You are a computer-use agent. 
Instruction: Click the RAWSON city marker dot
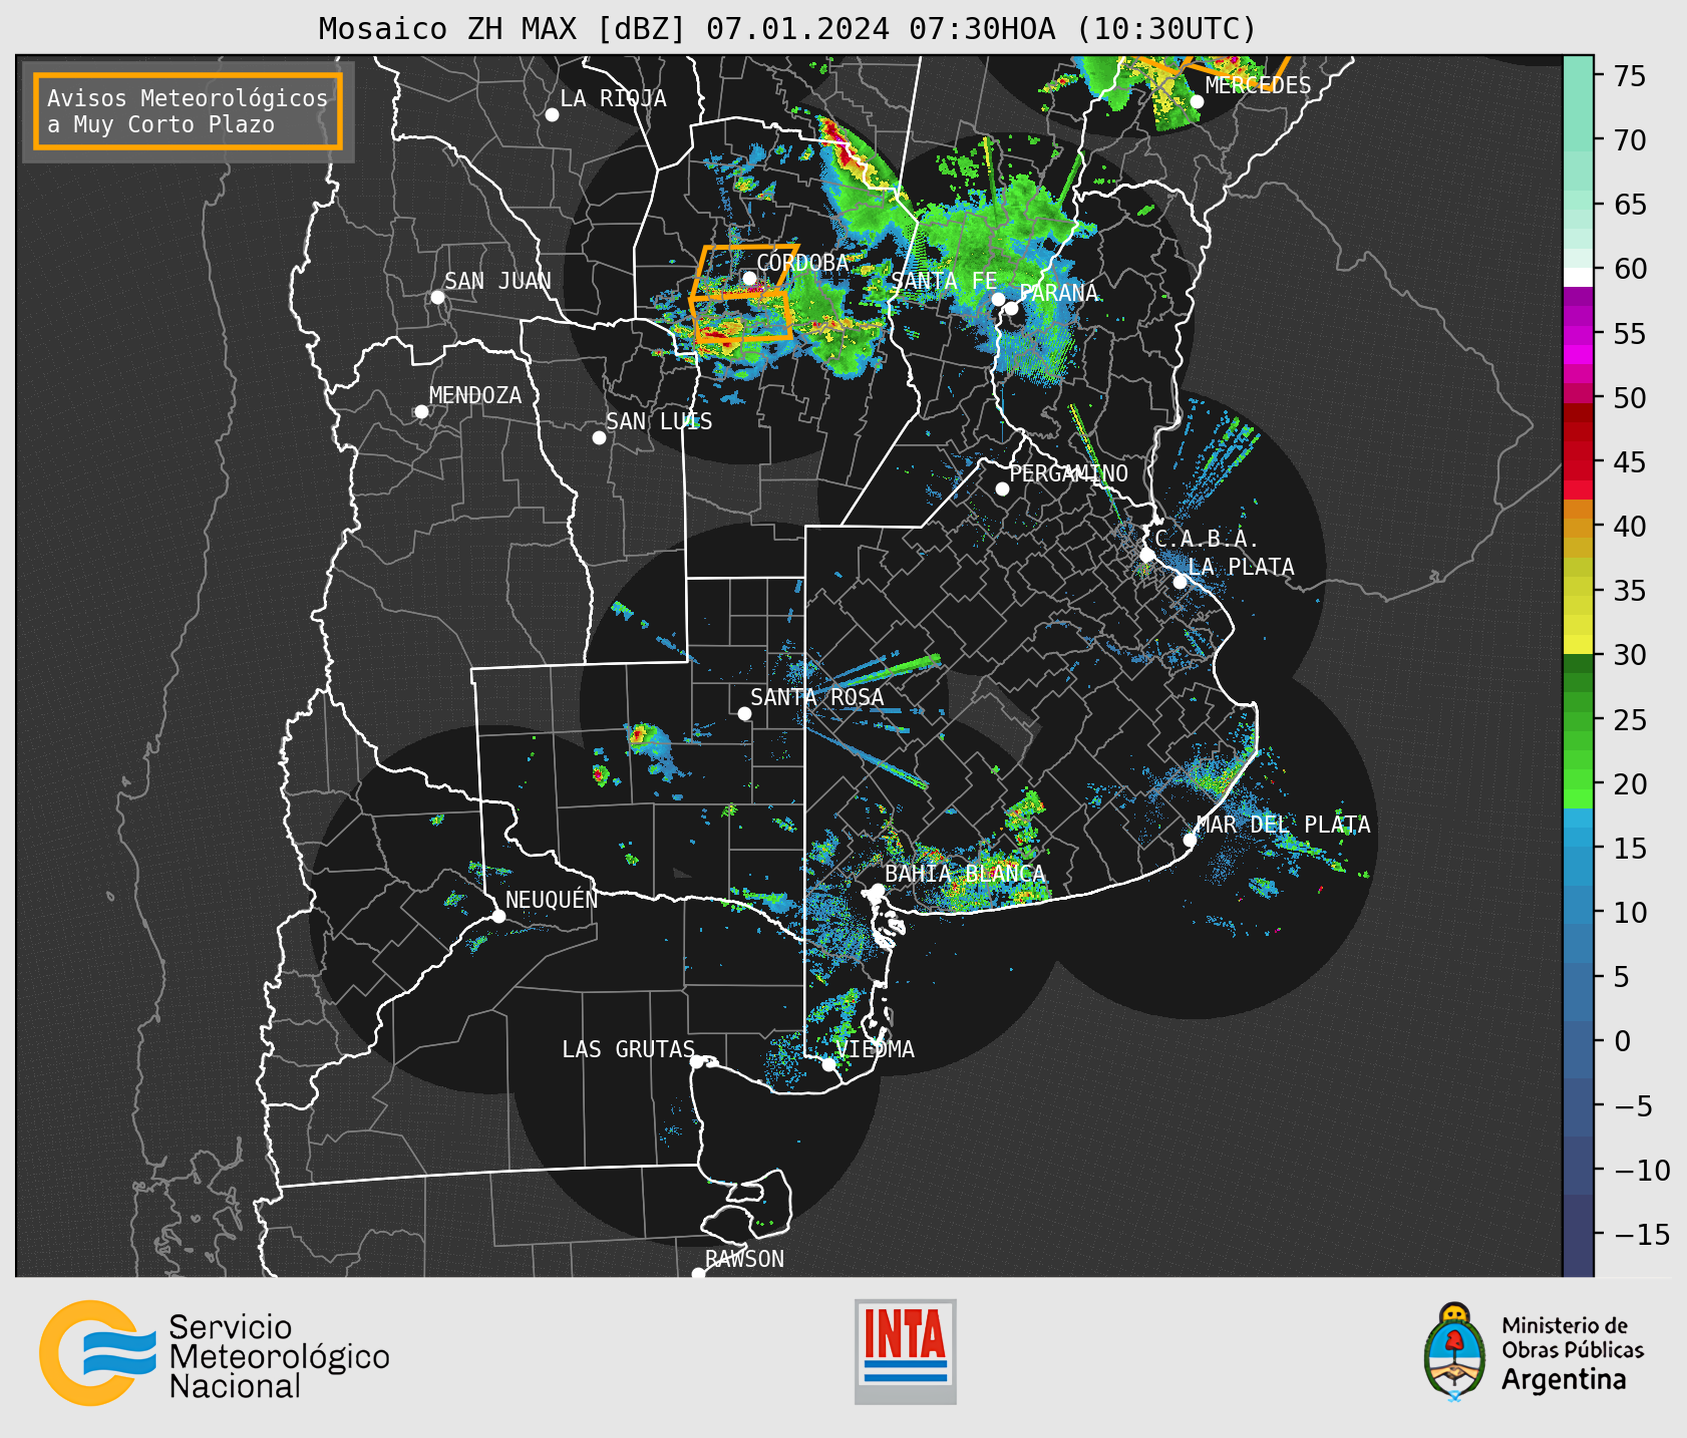point(698,1274)
